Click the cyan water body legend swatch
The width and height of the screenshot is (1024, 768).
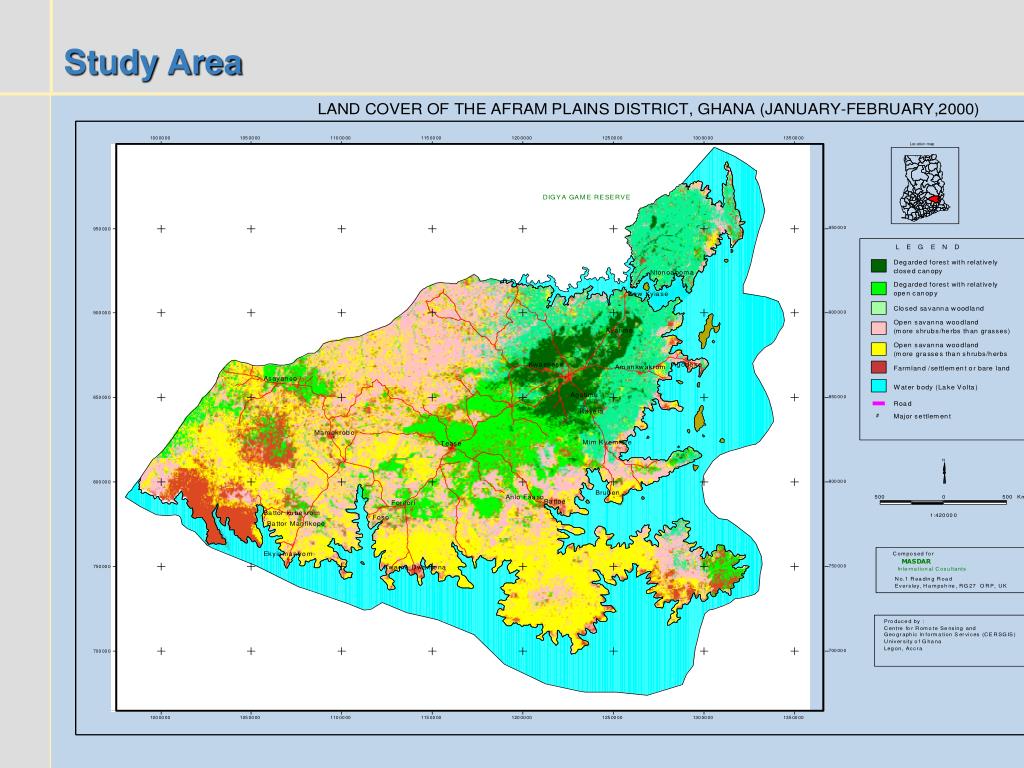tap(878, 387)
